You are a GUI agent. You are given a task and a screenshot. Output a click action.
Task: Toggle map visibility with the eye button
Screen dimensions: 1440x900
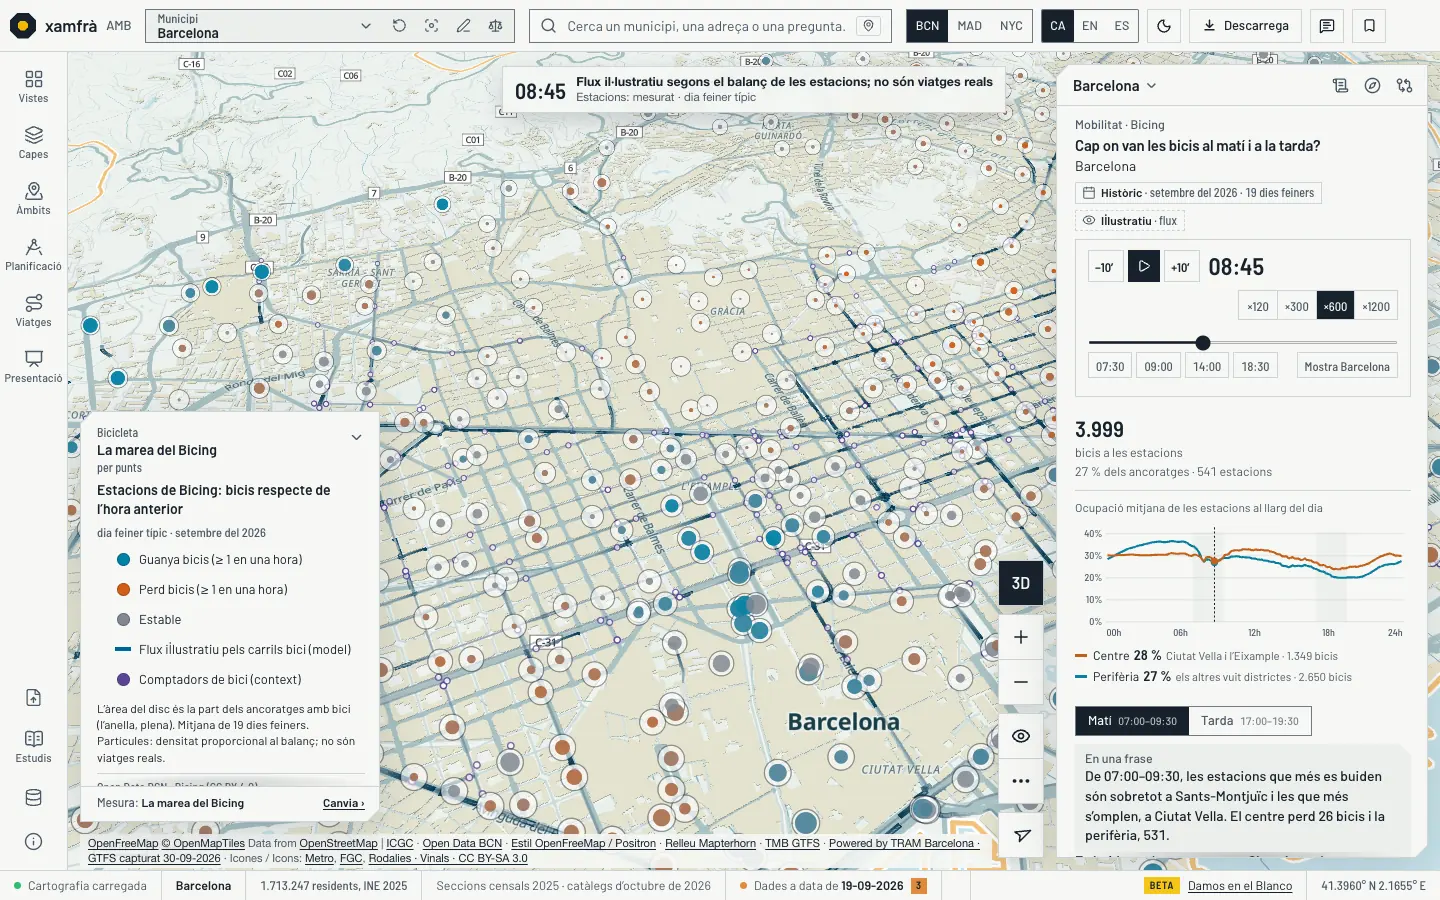pyautogui.click(x=1021, y=736)
